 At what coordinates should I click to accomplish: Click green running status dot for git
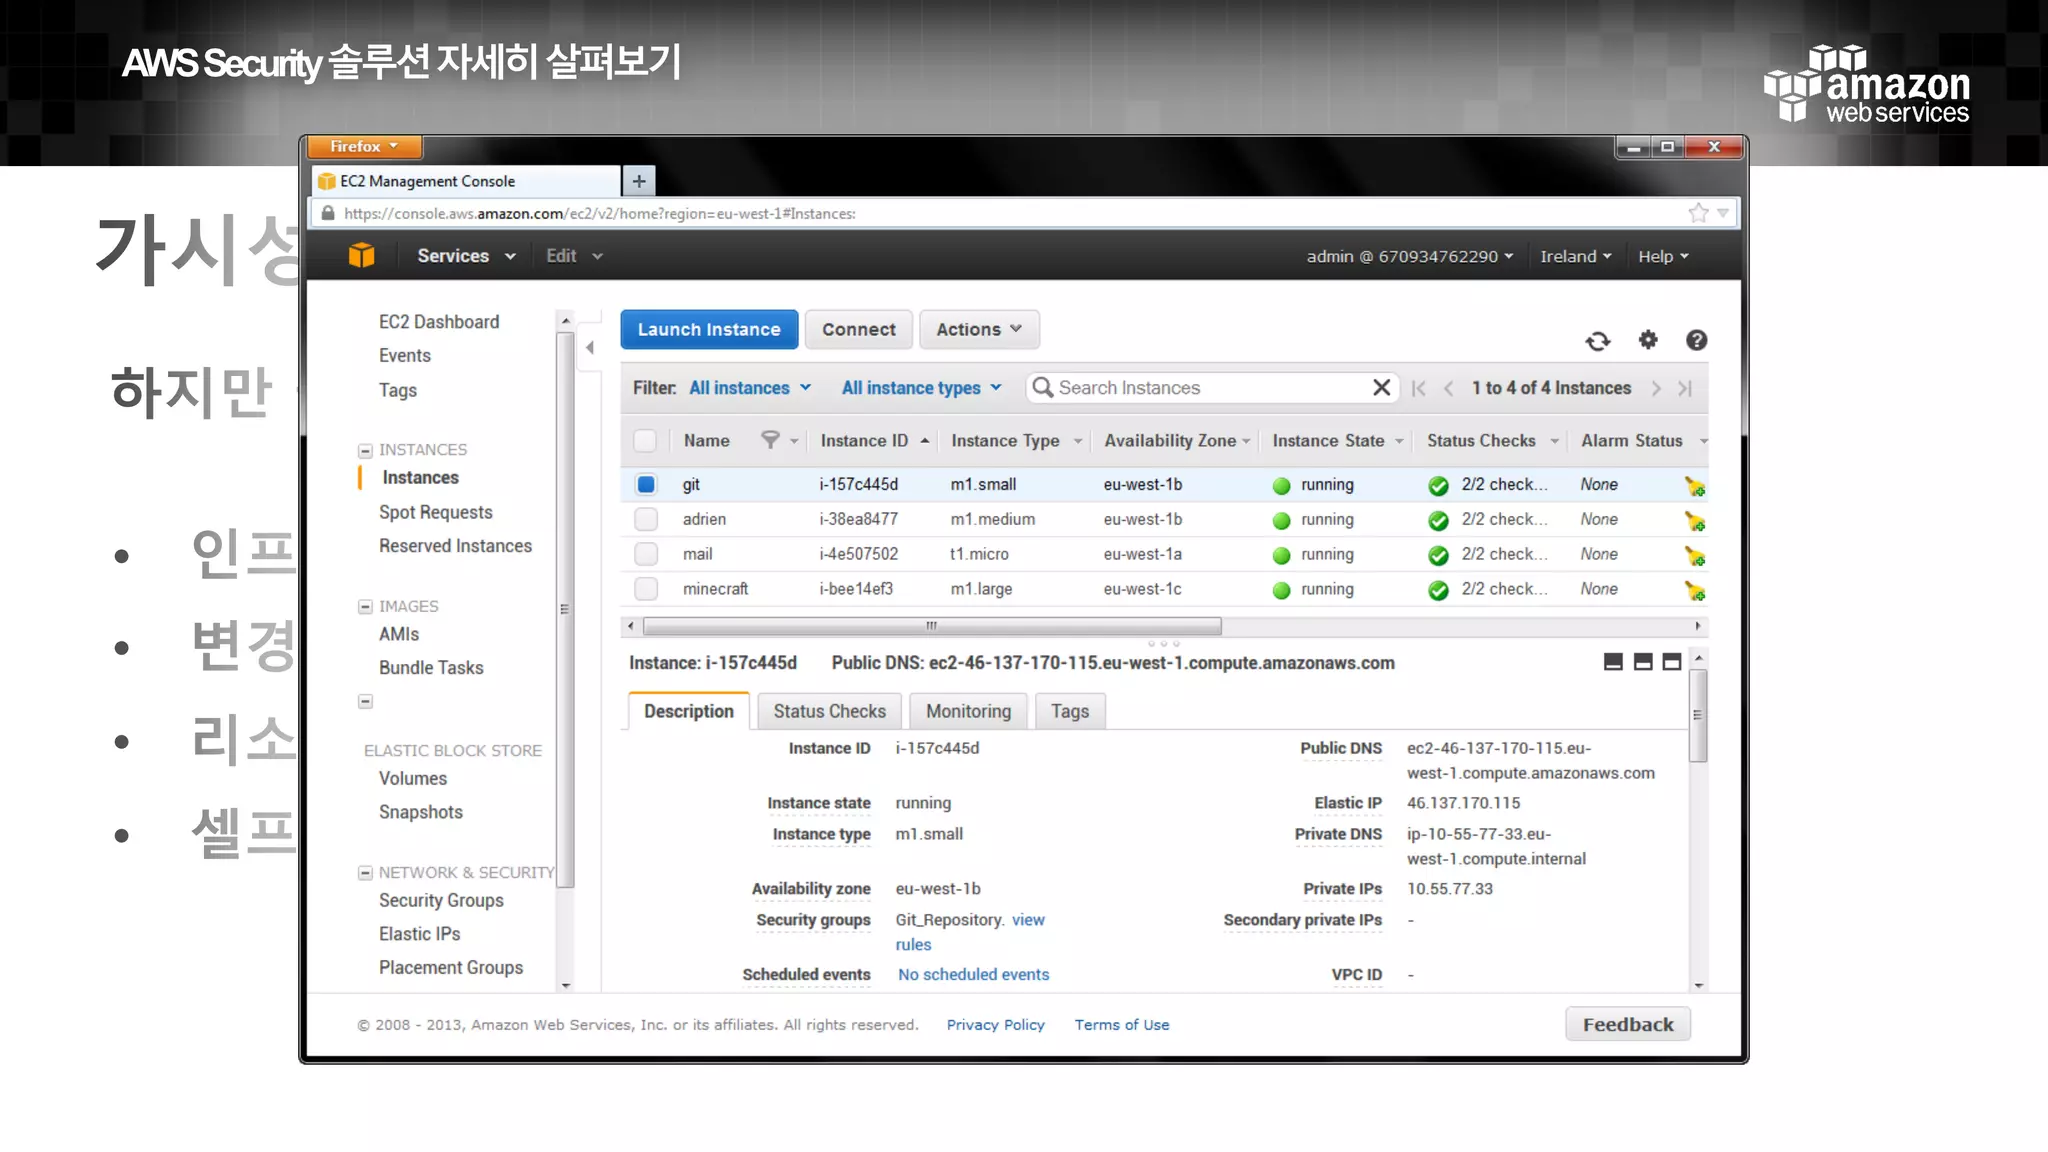(x=1281, y=486)
